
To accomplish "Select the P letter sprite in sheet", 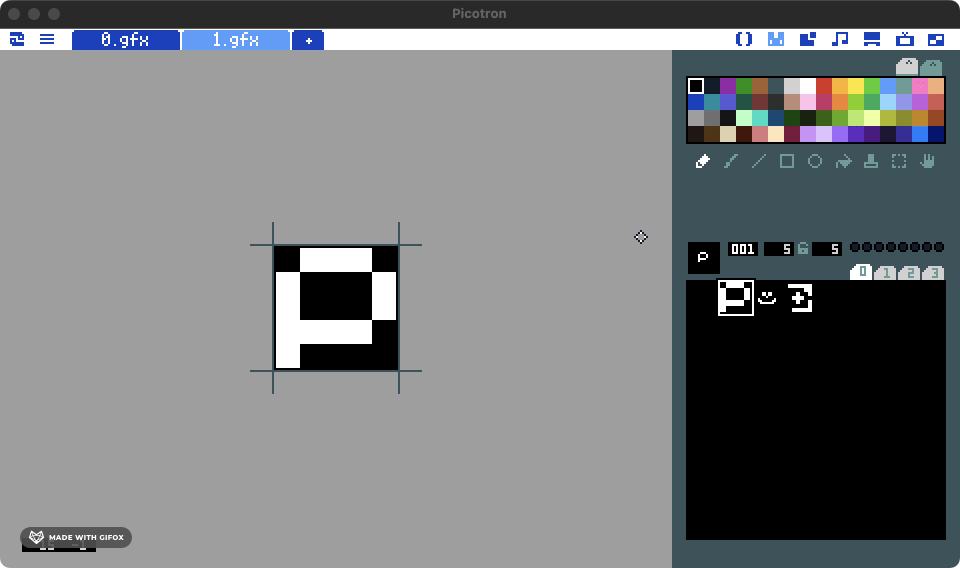I will coord(735,297).
